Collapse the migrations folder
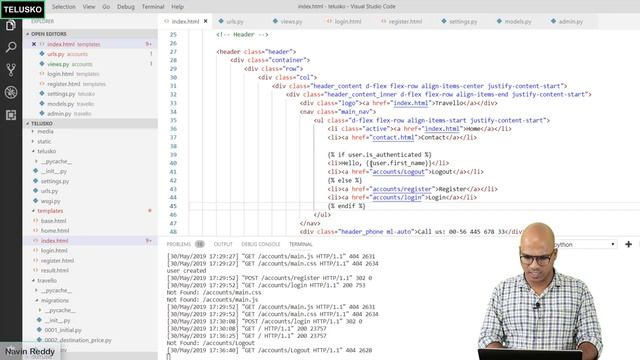Viewport: 640px width, 360px height. [55, 300]
